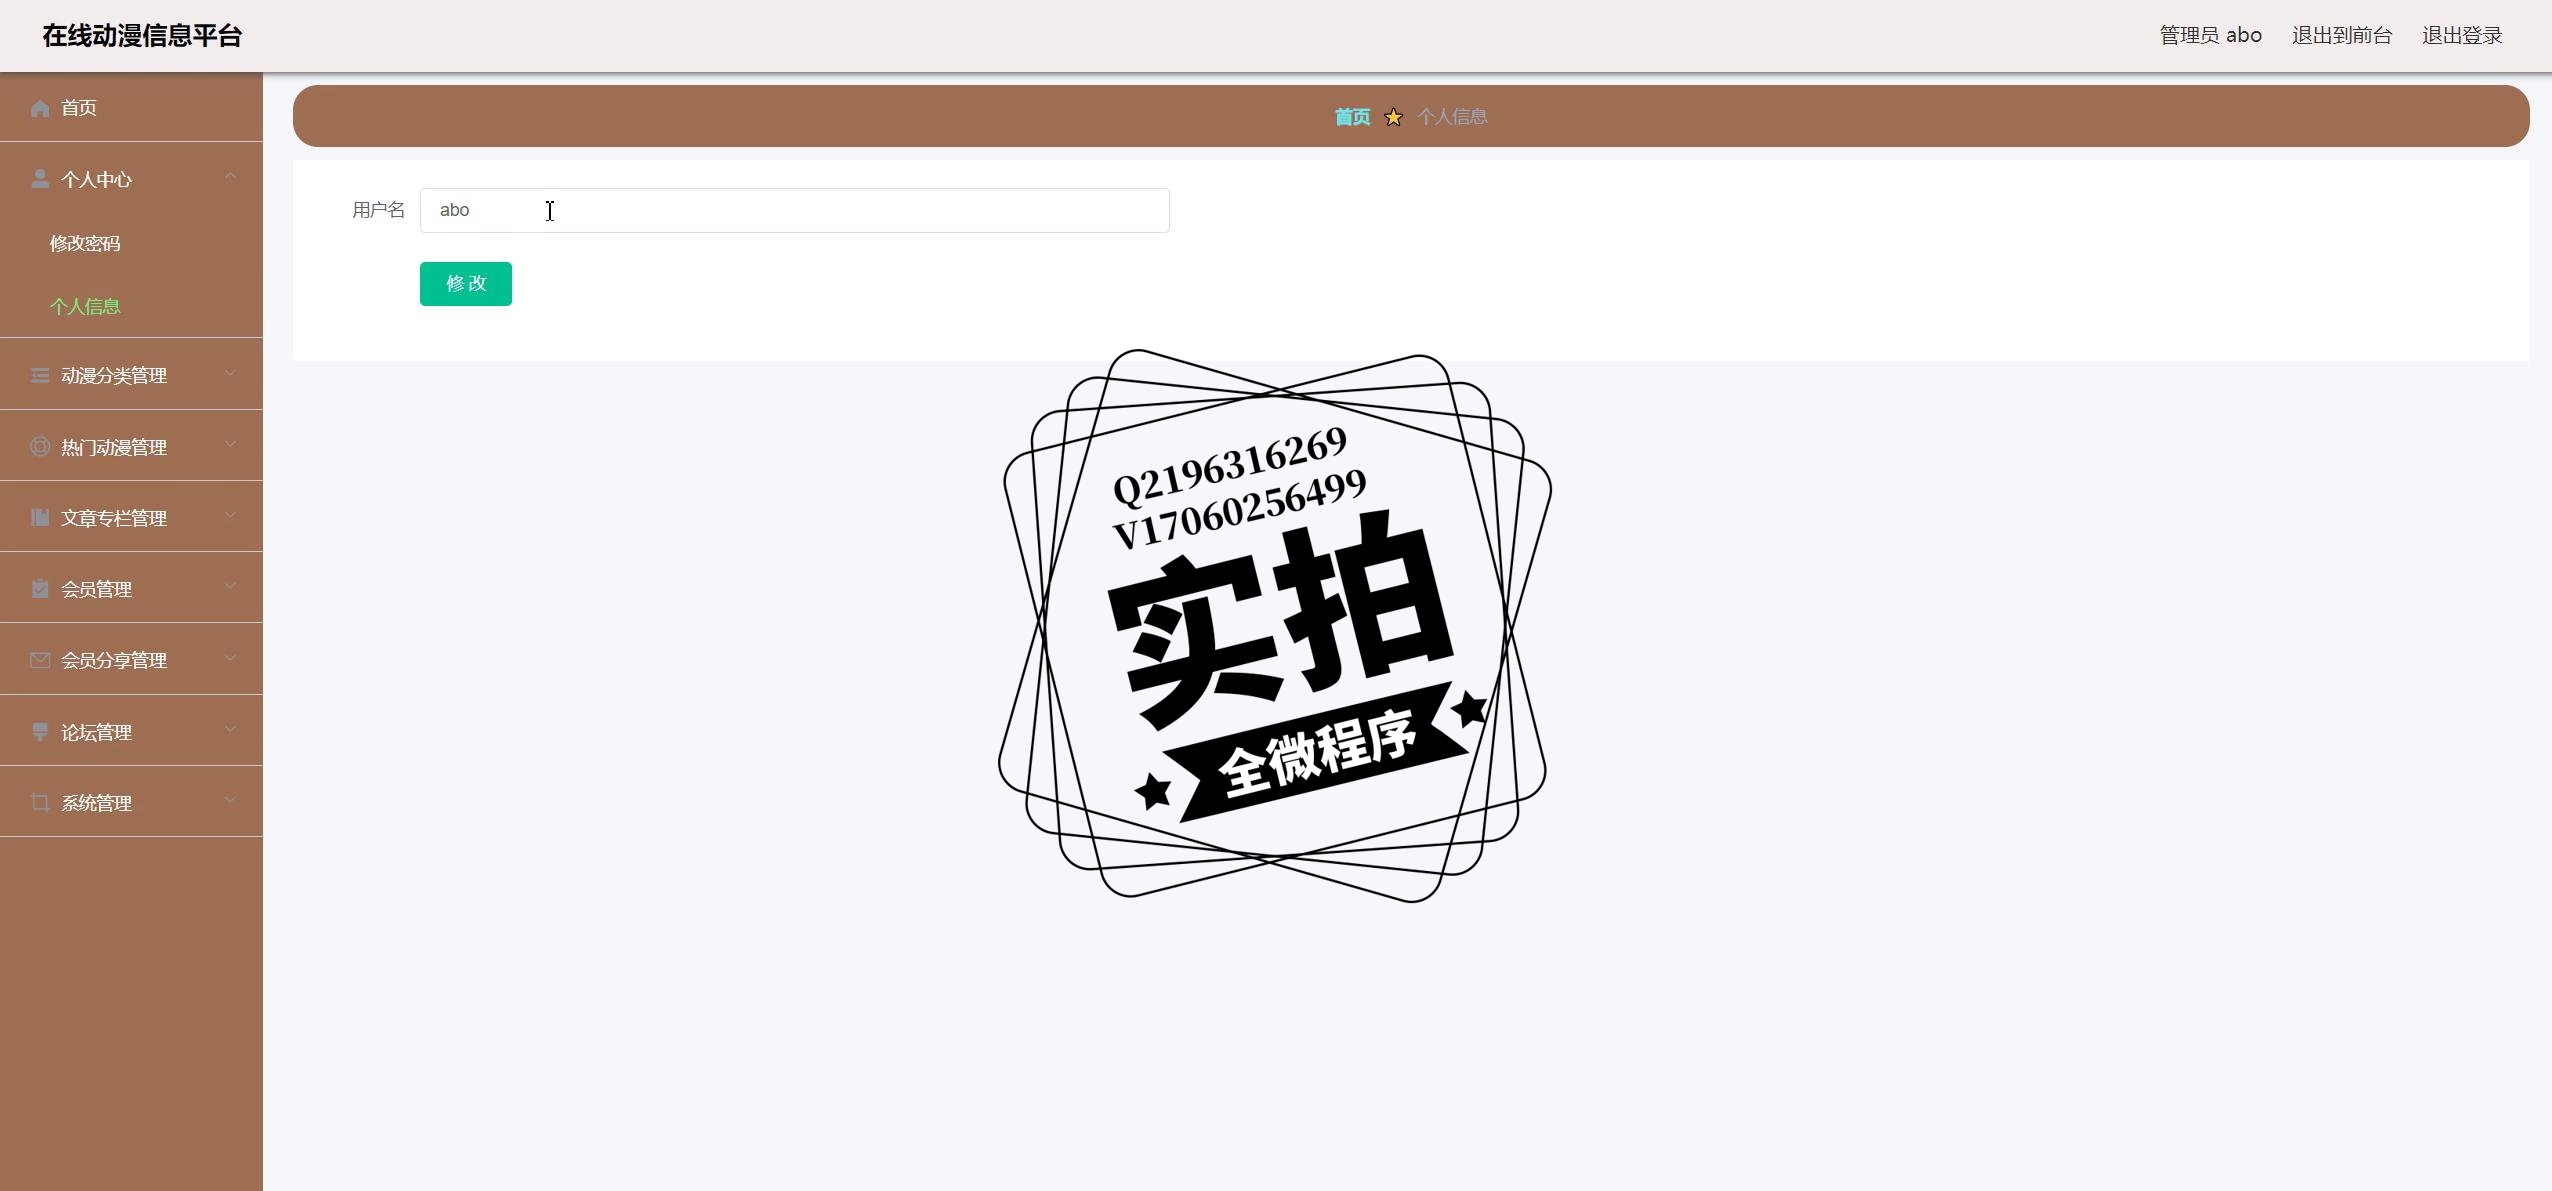Image resolution: width=2552 pixels, height=1191 pixels.
Task: Click the green 修改 button
Action: coord(466,284)
